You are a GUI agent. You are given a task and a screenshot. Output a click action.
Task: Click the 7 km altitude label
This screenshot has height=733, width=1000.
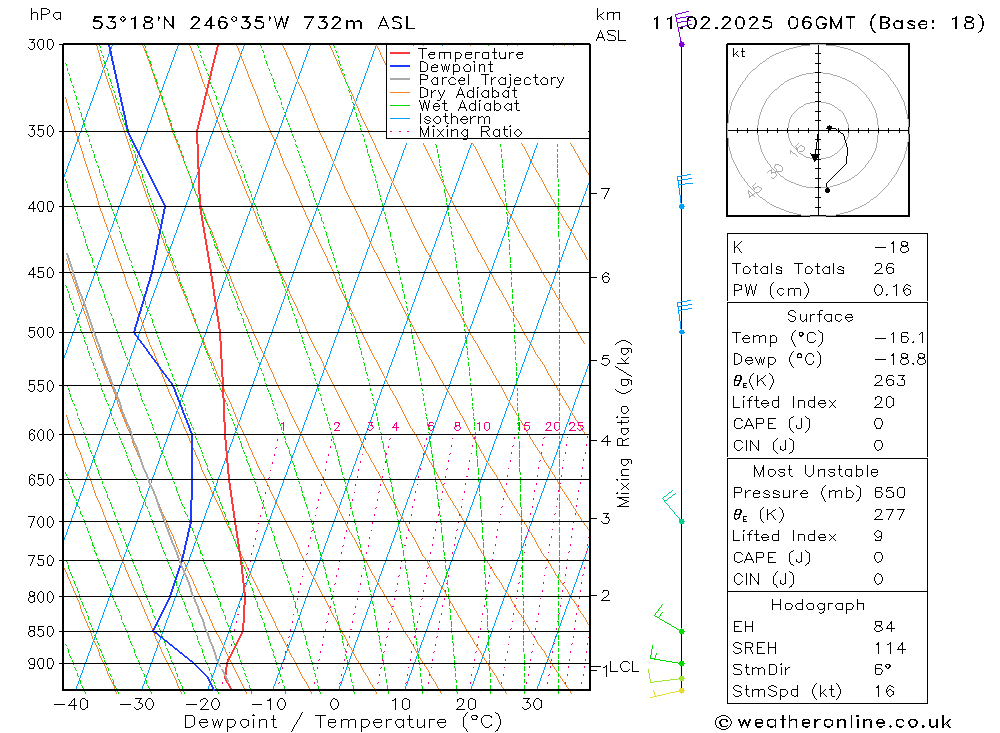pos(605,193)
